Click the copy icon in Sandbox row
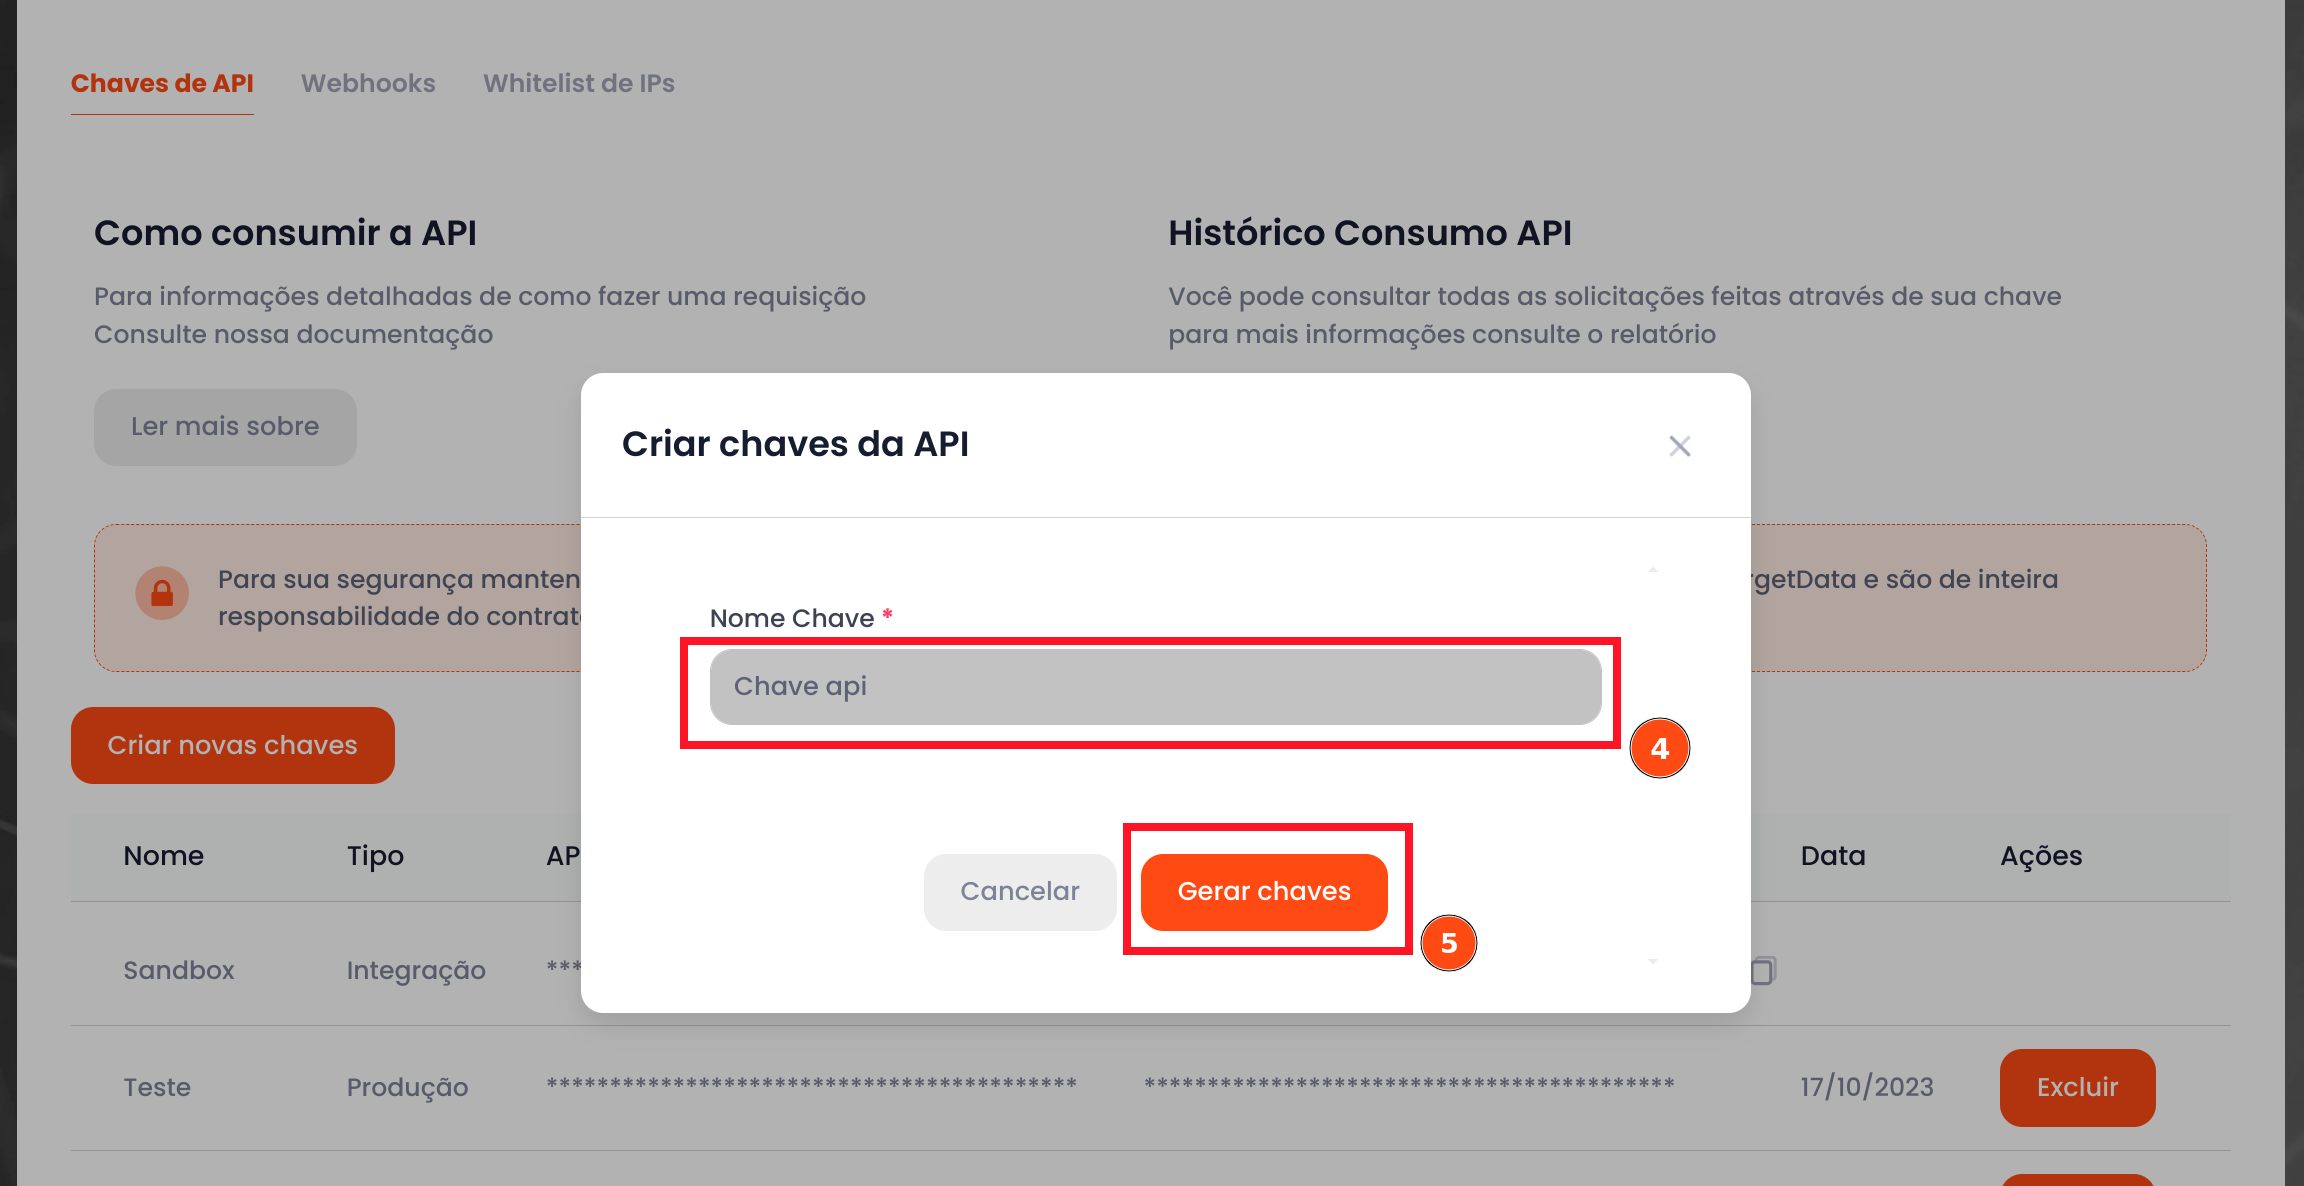Screen dimensions: 2304x1186 (x=1762, y=970)
